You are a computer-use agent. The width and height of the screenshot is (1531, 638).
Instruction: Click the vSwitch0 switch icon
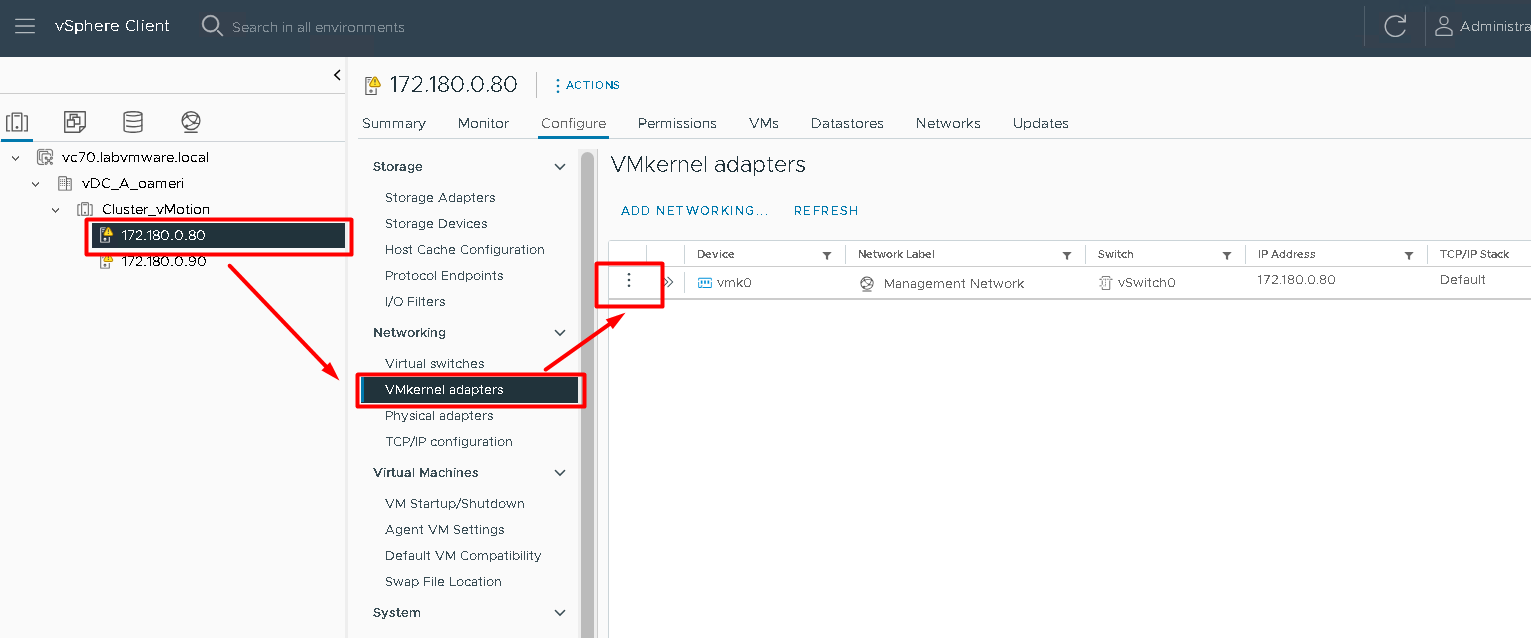1105,283
